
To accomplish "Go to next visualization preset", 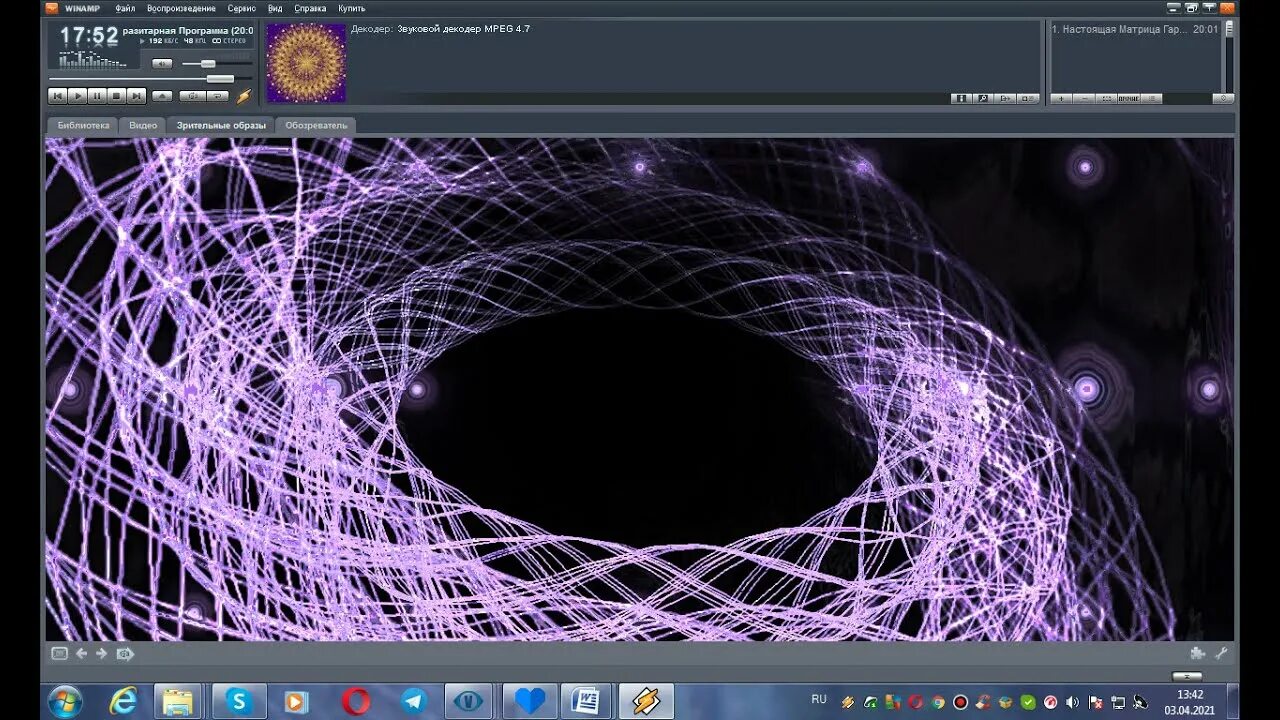I will [101, 653].
